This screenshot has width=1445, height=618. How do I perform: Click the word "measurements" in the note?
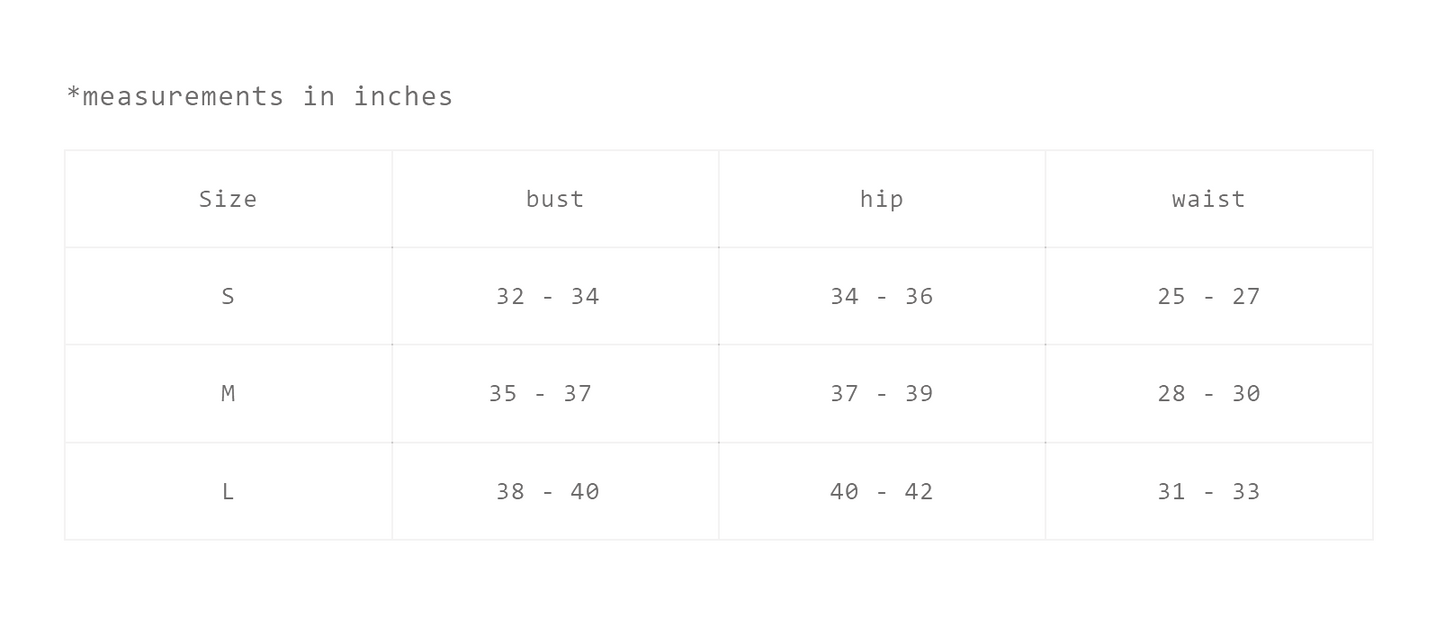pyautogui.click(x=183, y=97)
